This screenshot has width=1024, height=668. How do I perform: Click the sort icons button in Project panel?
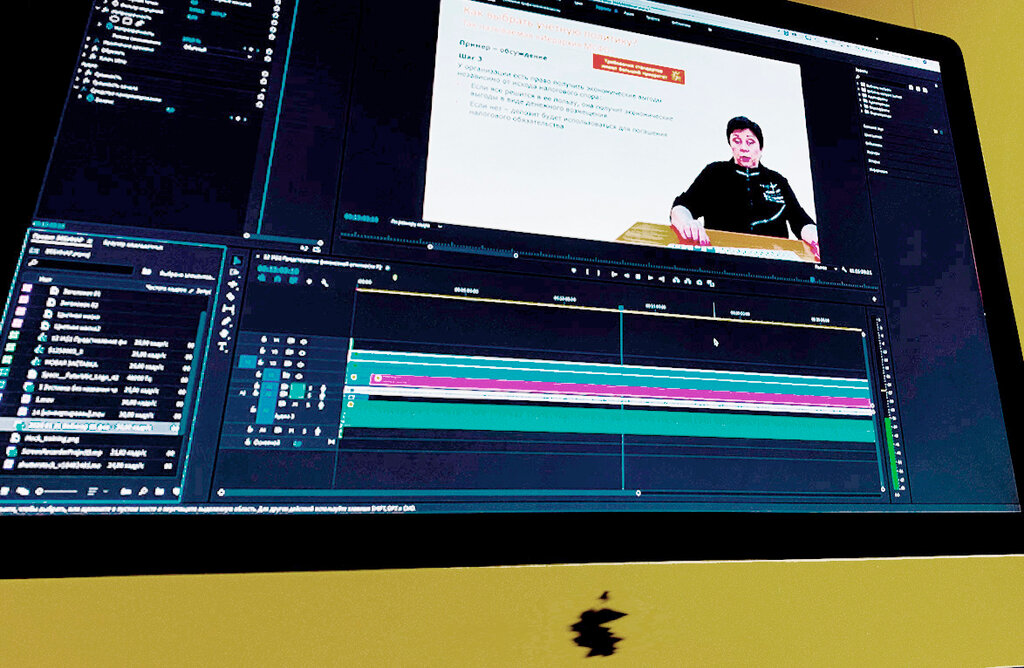pyautogui.click(x=92, y=491)
